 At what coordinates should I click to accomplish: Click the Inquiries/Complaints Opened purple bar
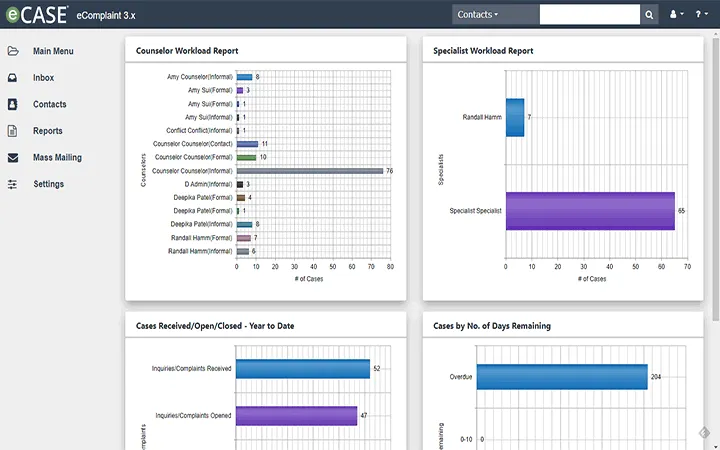(x=296, y=416)
